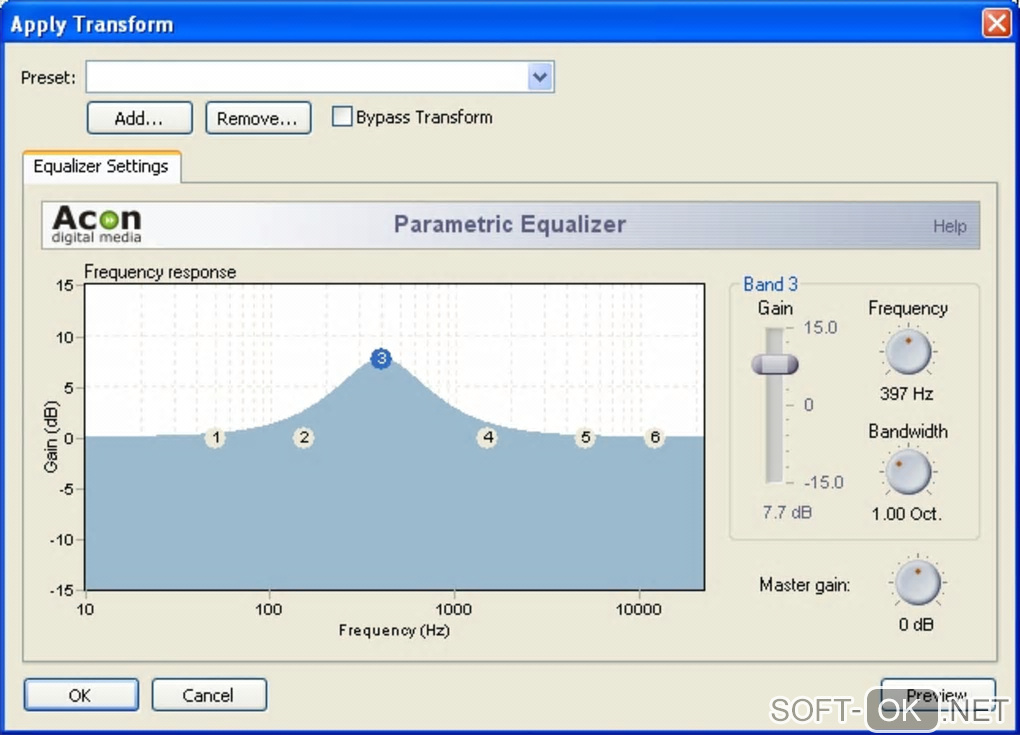Screen dimensions: 1020x735
Task: Click the Cancel button
Action: coord(209,695)
